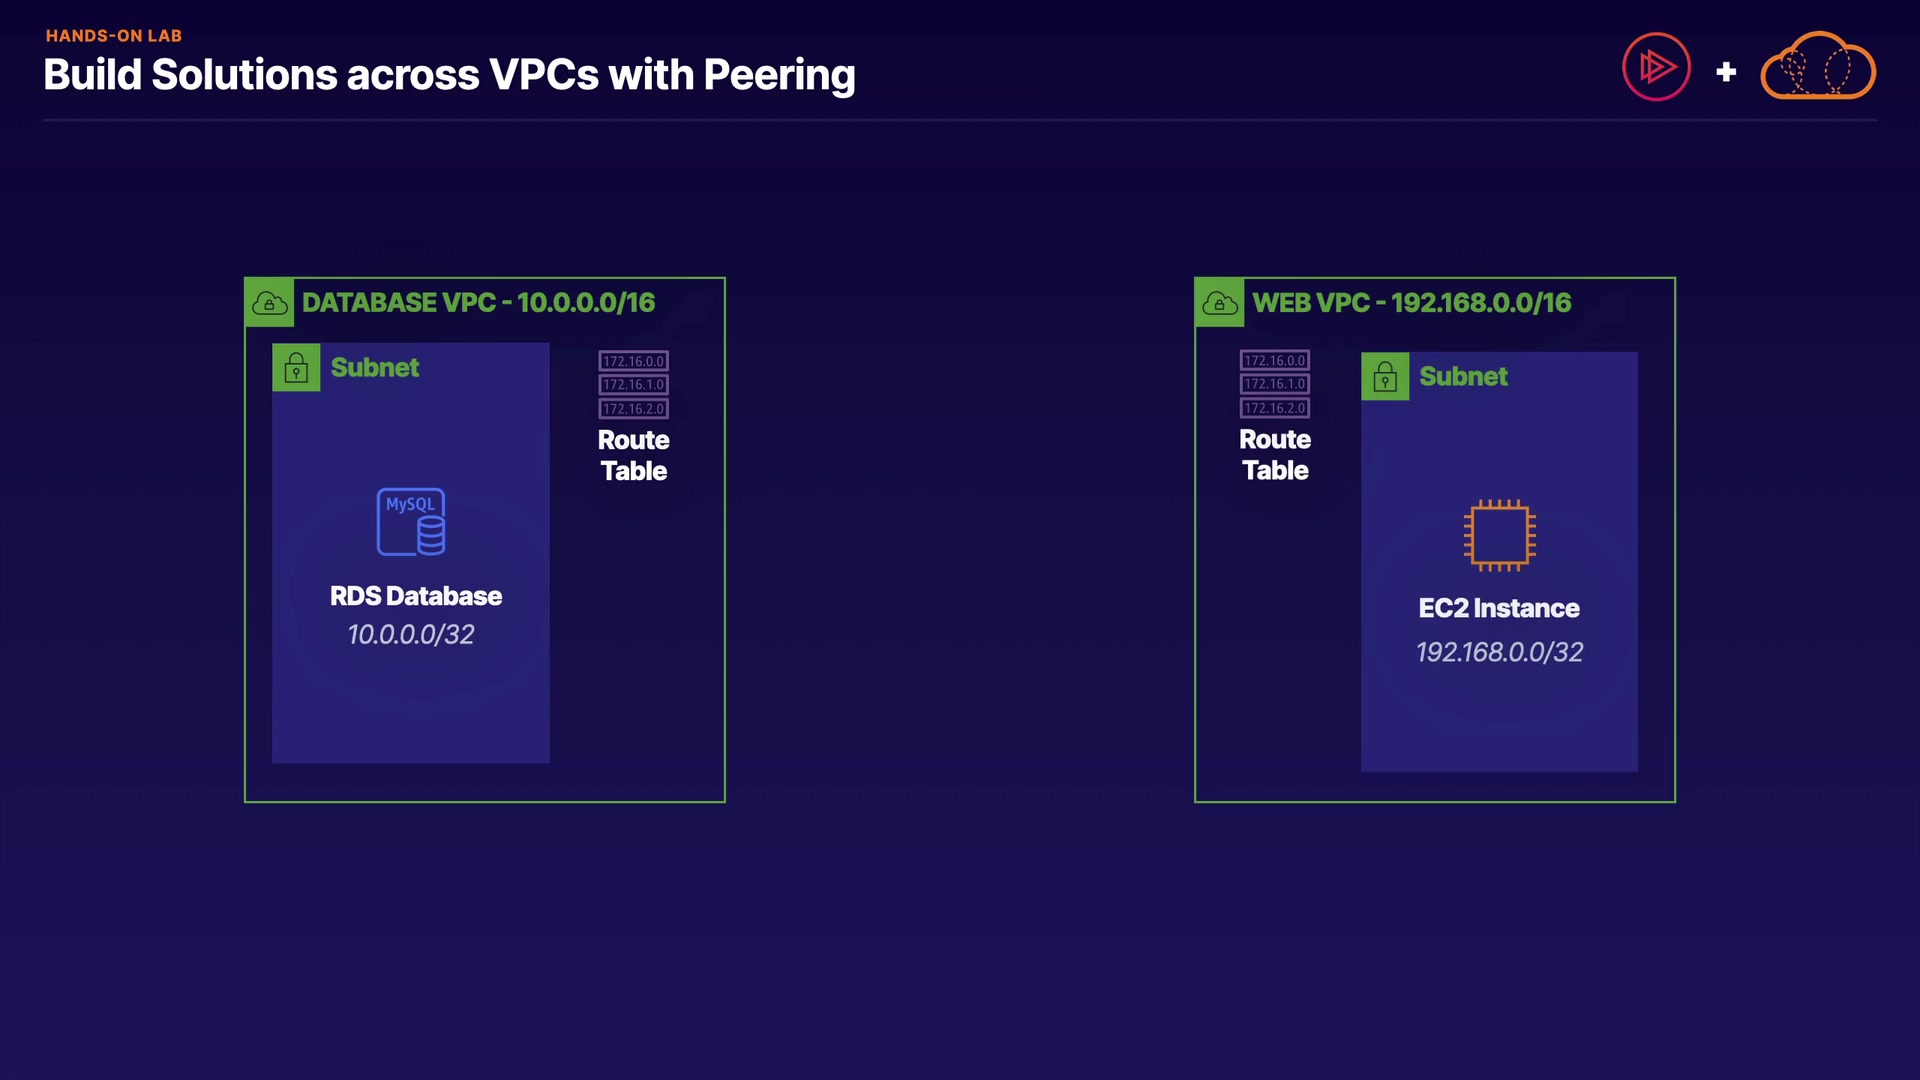Click the slide title about VPC Peering
This screenshot has width=1920, height=1080.
pyautogui.click(x=449, y=75)
